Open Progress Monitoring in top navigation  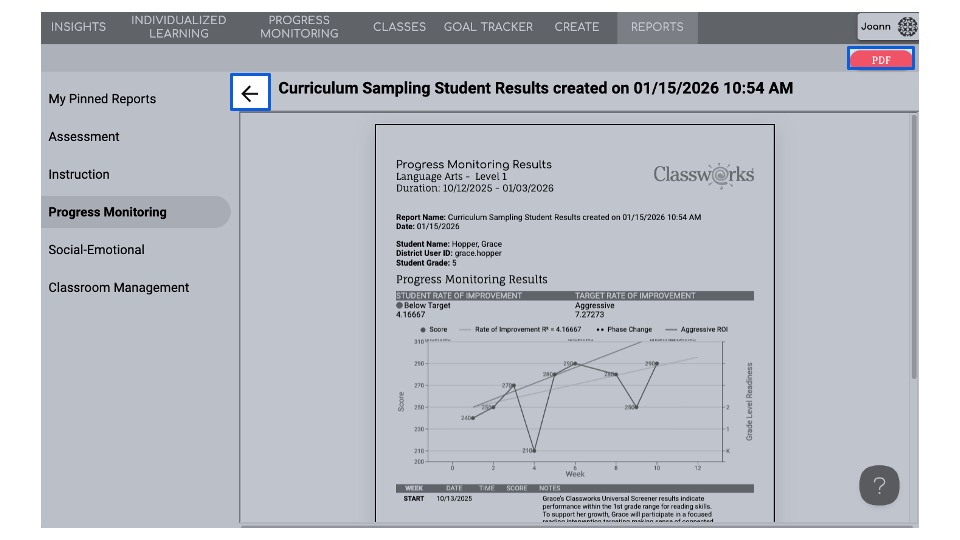coord(299,27)
